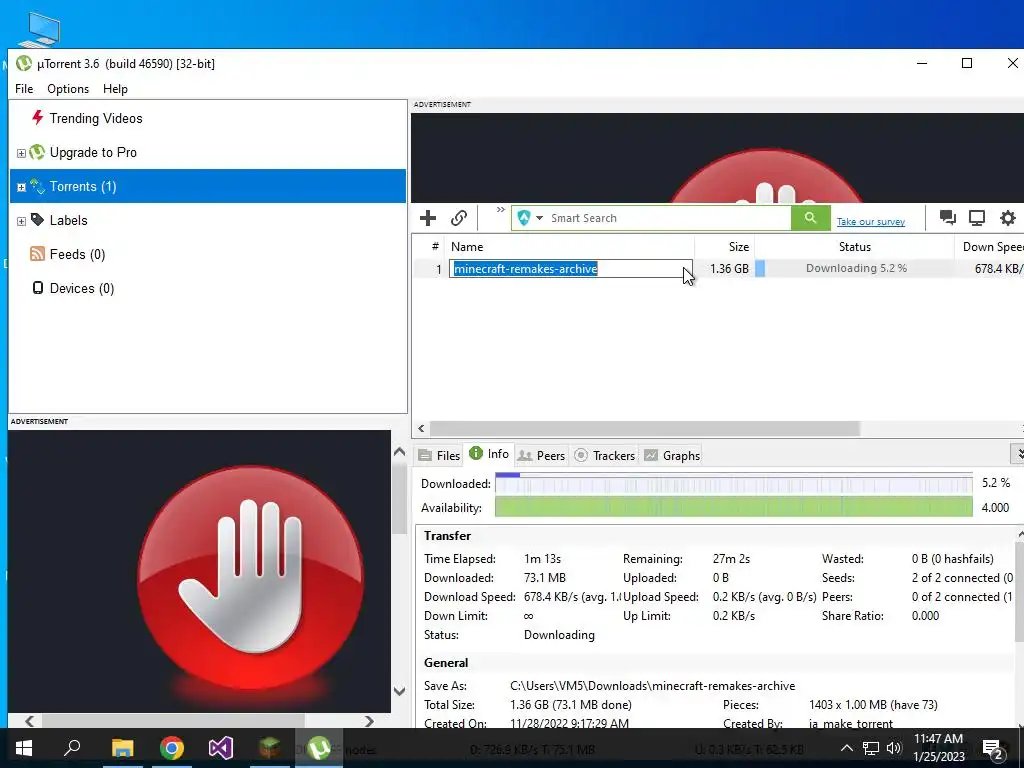Expand the toolbar overflow chevron
Viewport: 1024px width, 768px height.
click(501, 210)
